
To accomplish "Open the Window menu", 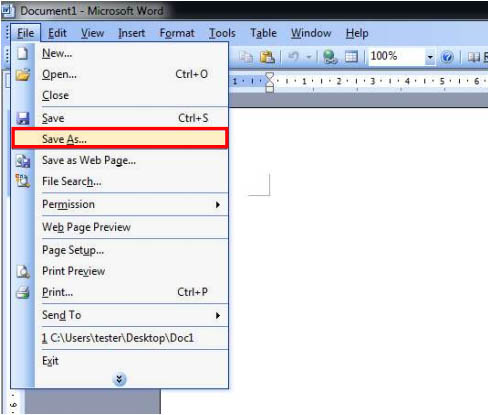I will click(311, 33).
